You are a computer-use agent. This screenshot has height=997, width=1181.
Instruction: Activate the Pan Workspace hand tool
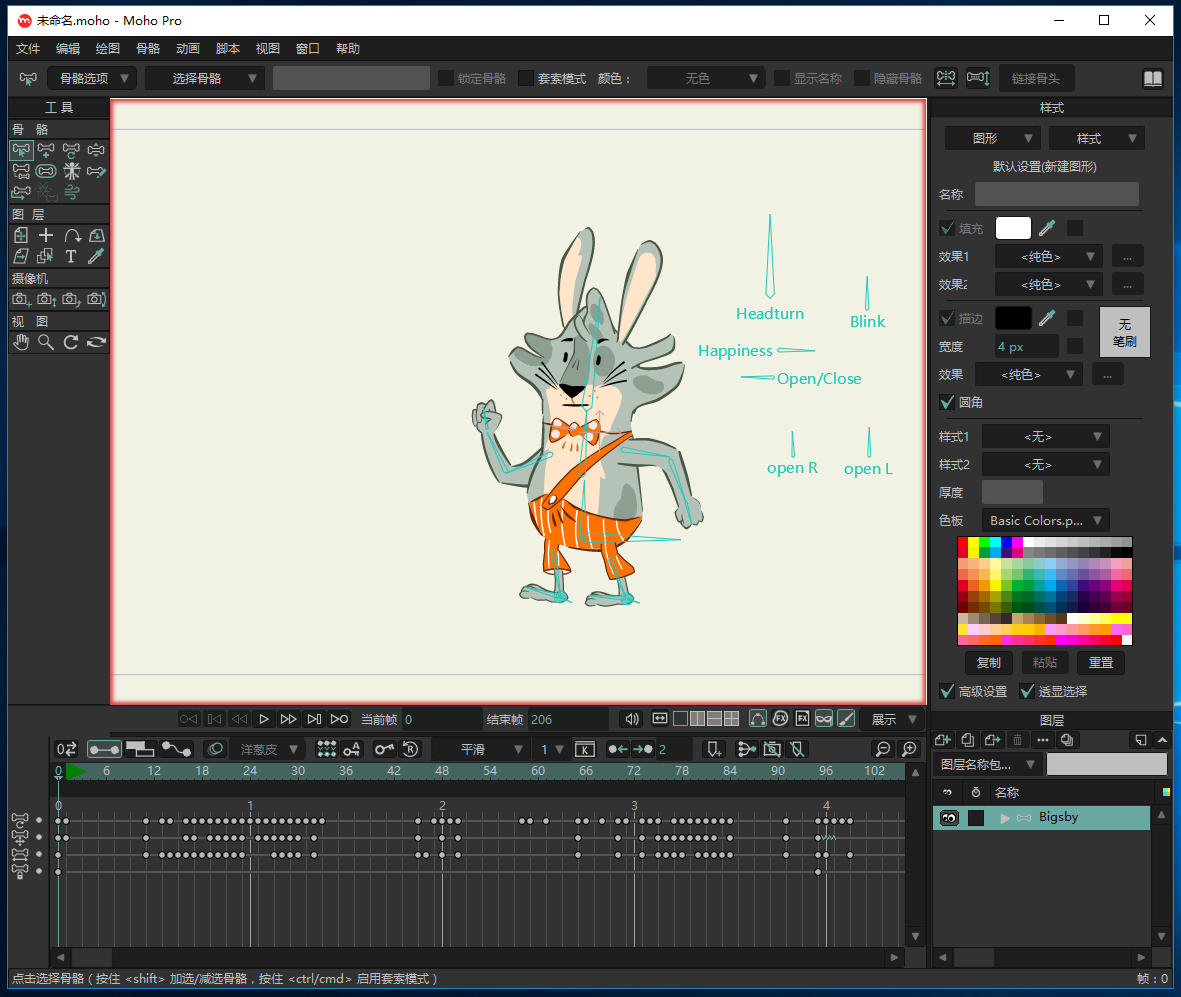click(21, 342)
